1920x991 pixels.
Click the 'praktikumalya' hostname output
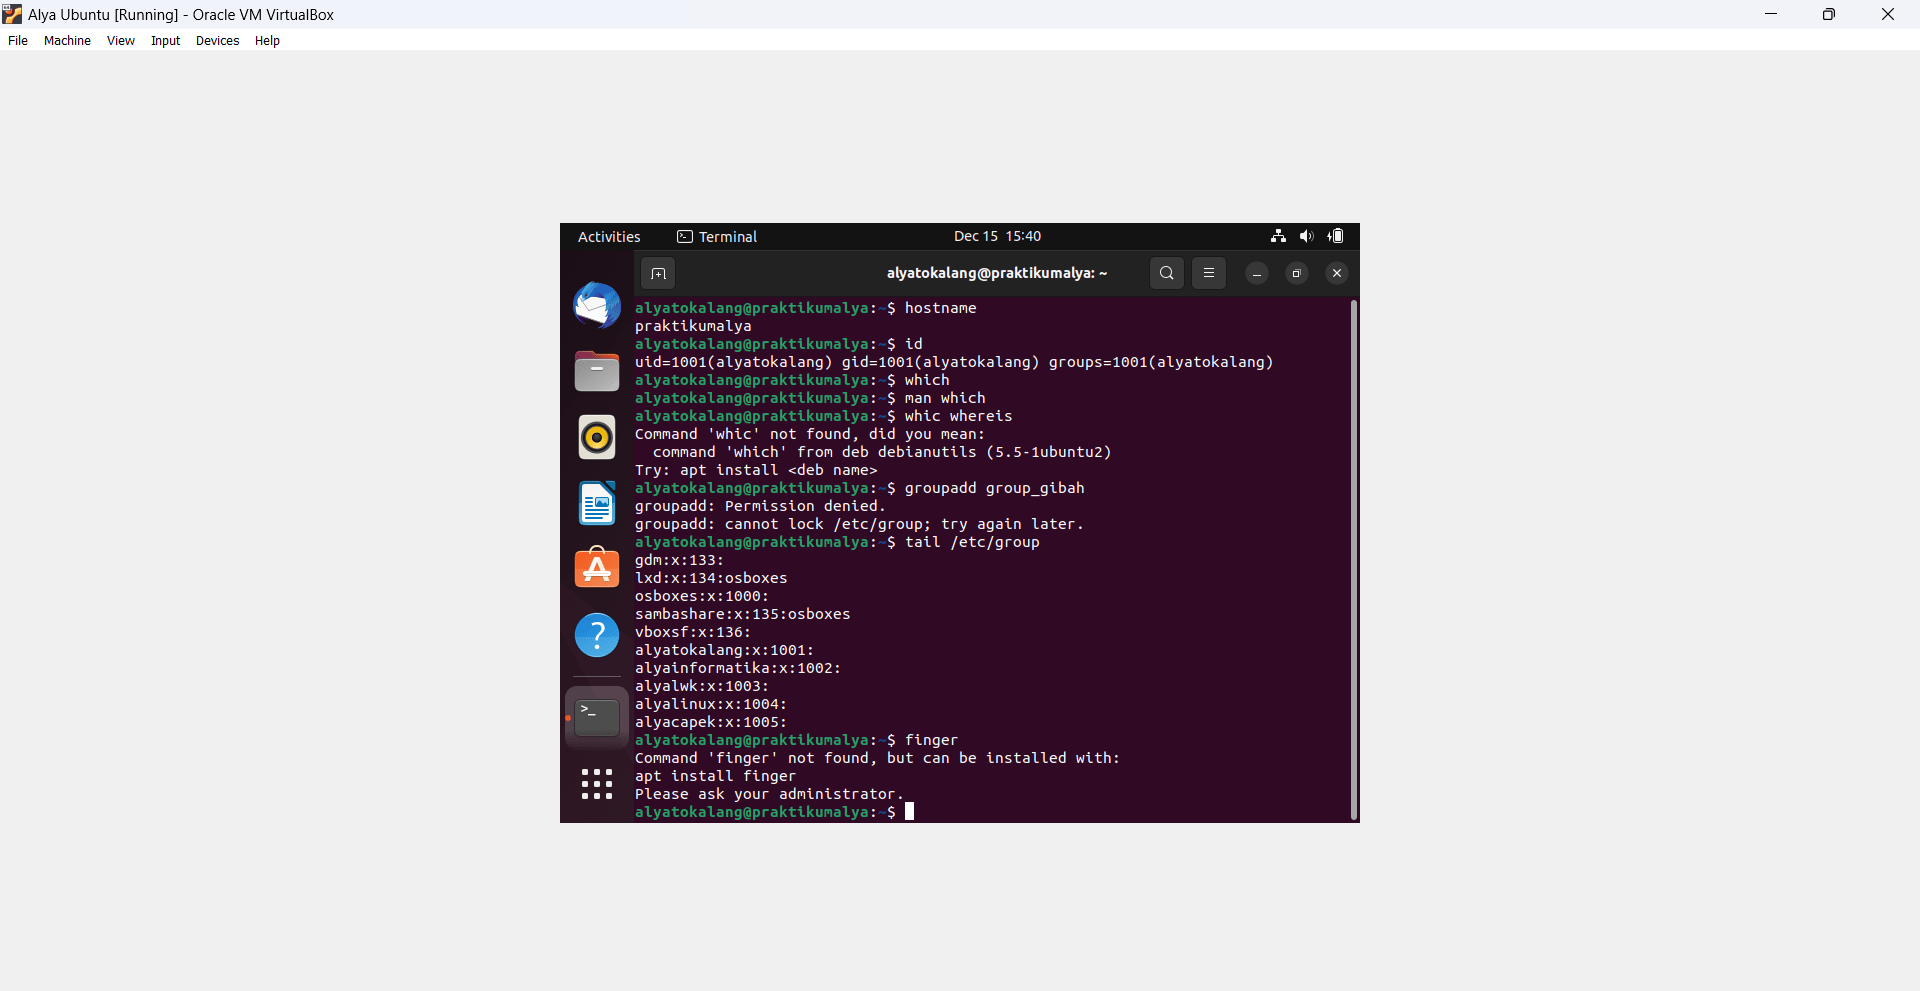click(x=693, y=326)
